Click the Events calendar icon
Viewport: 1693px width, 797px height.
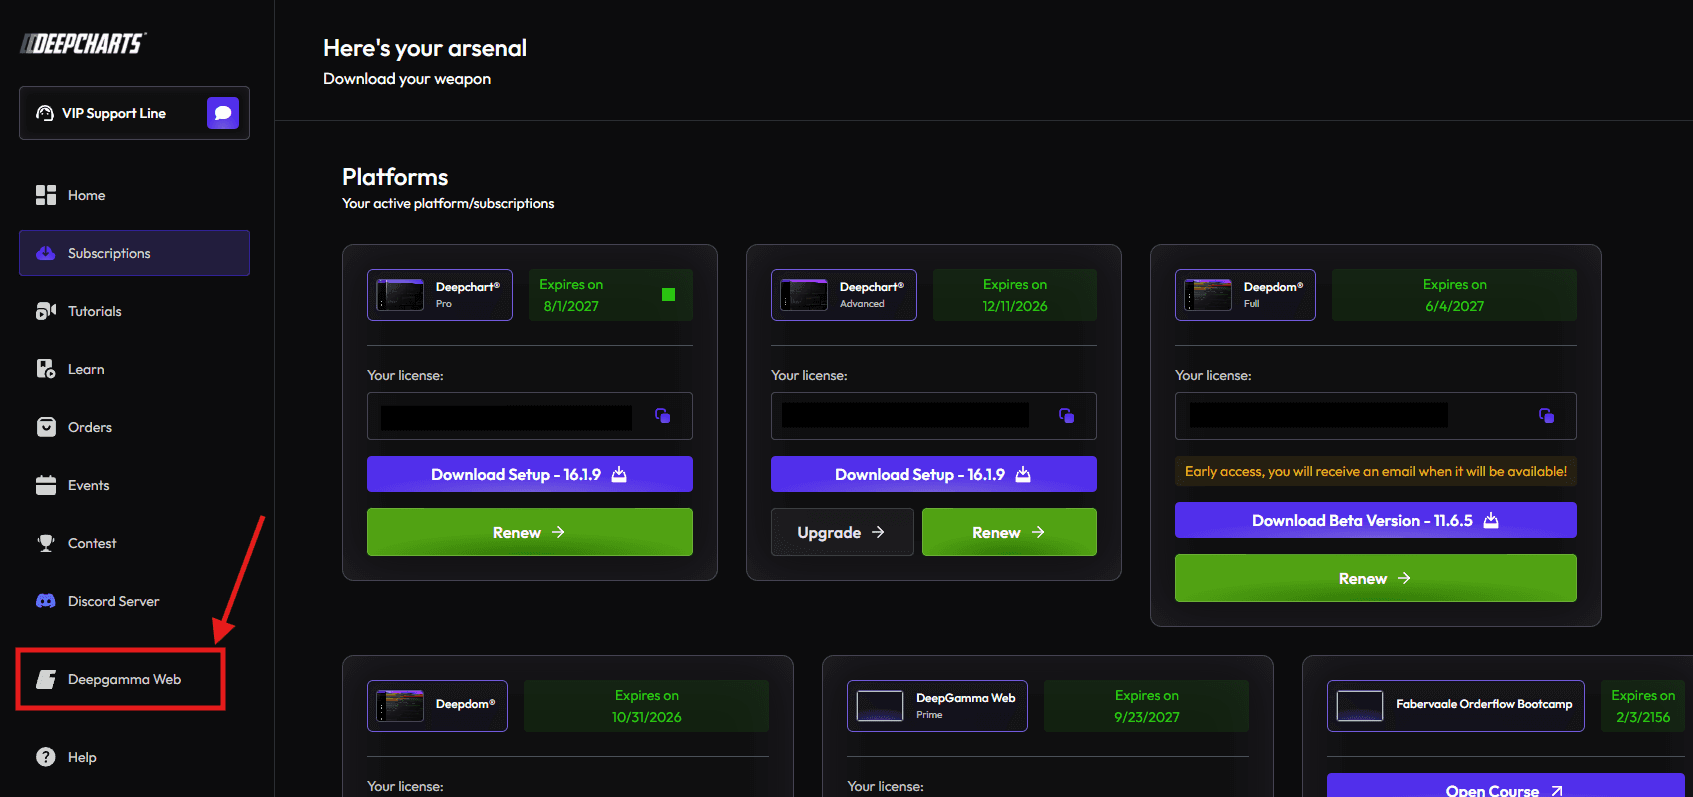click(x=46, y=485)
